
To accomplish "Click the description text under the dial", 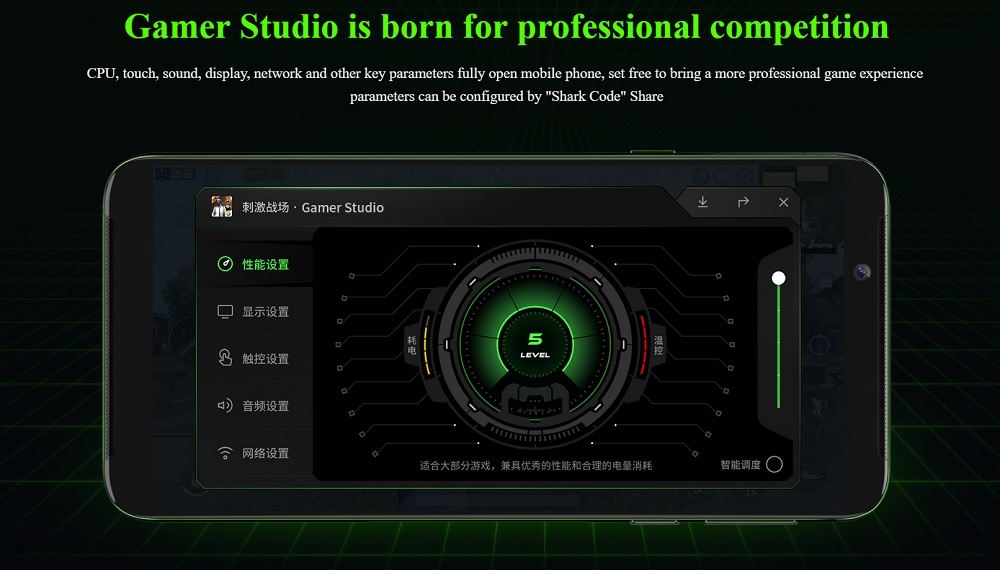I will point(536,465).
